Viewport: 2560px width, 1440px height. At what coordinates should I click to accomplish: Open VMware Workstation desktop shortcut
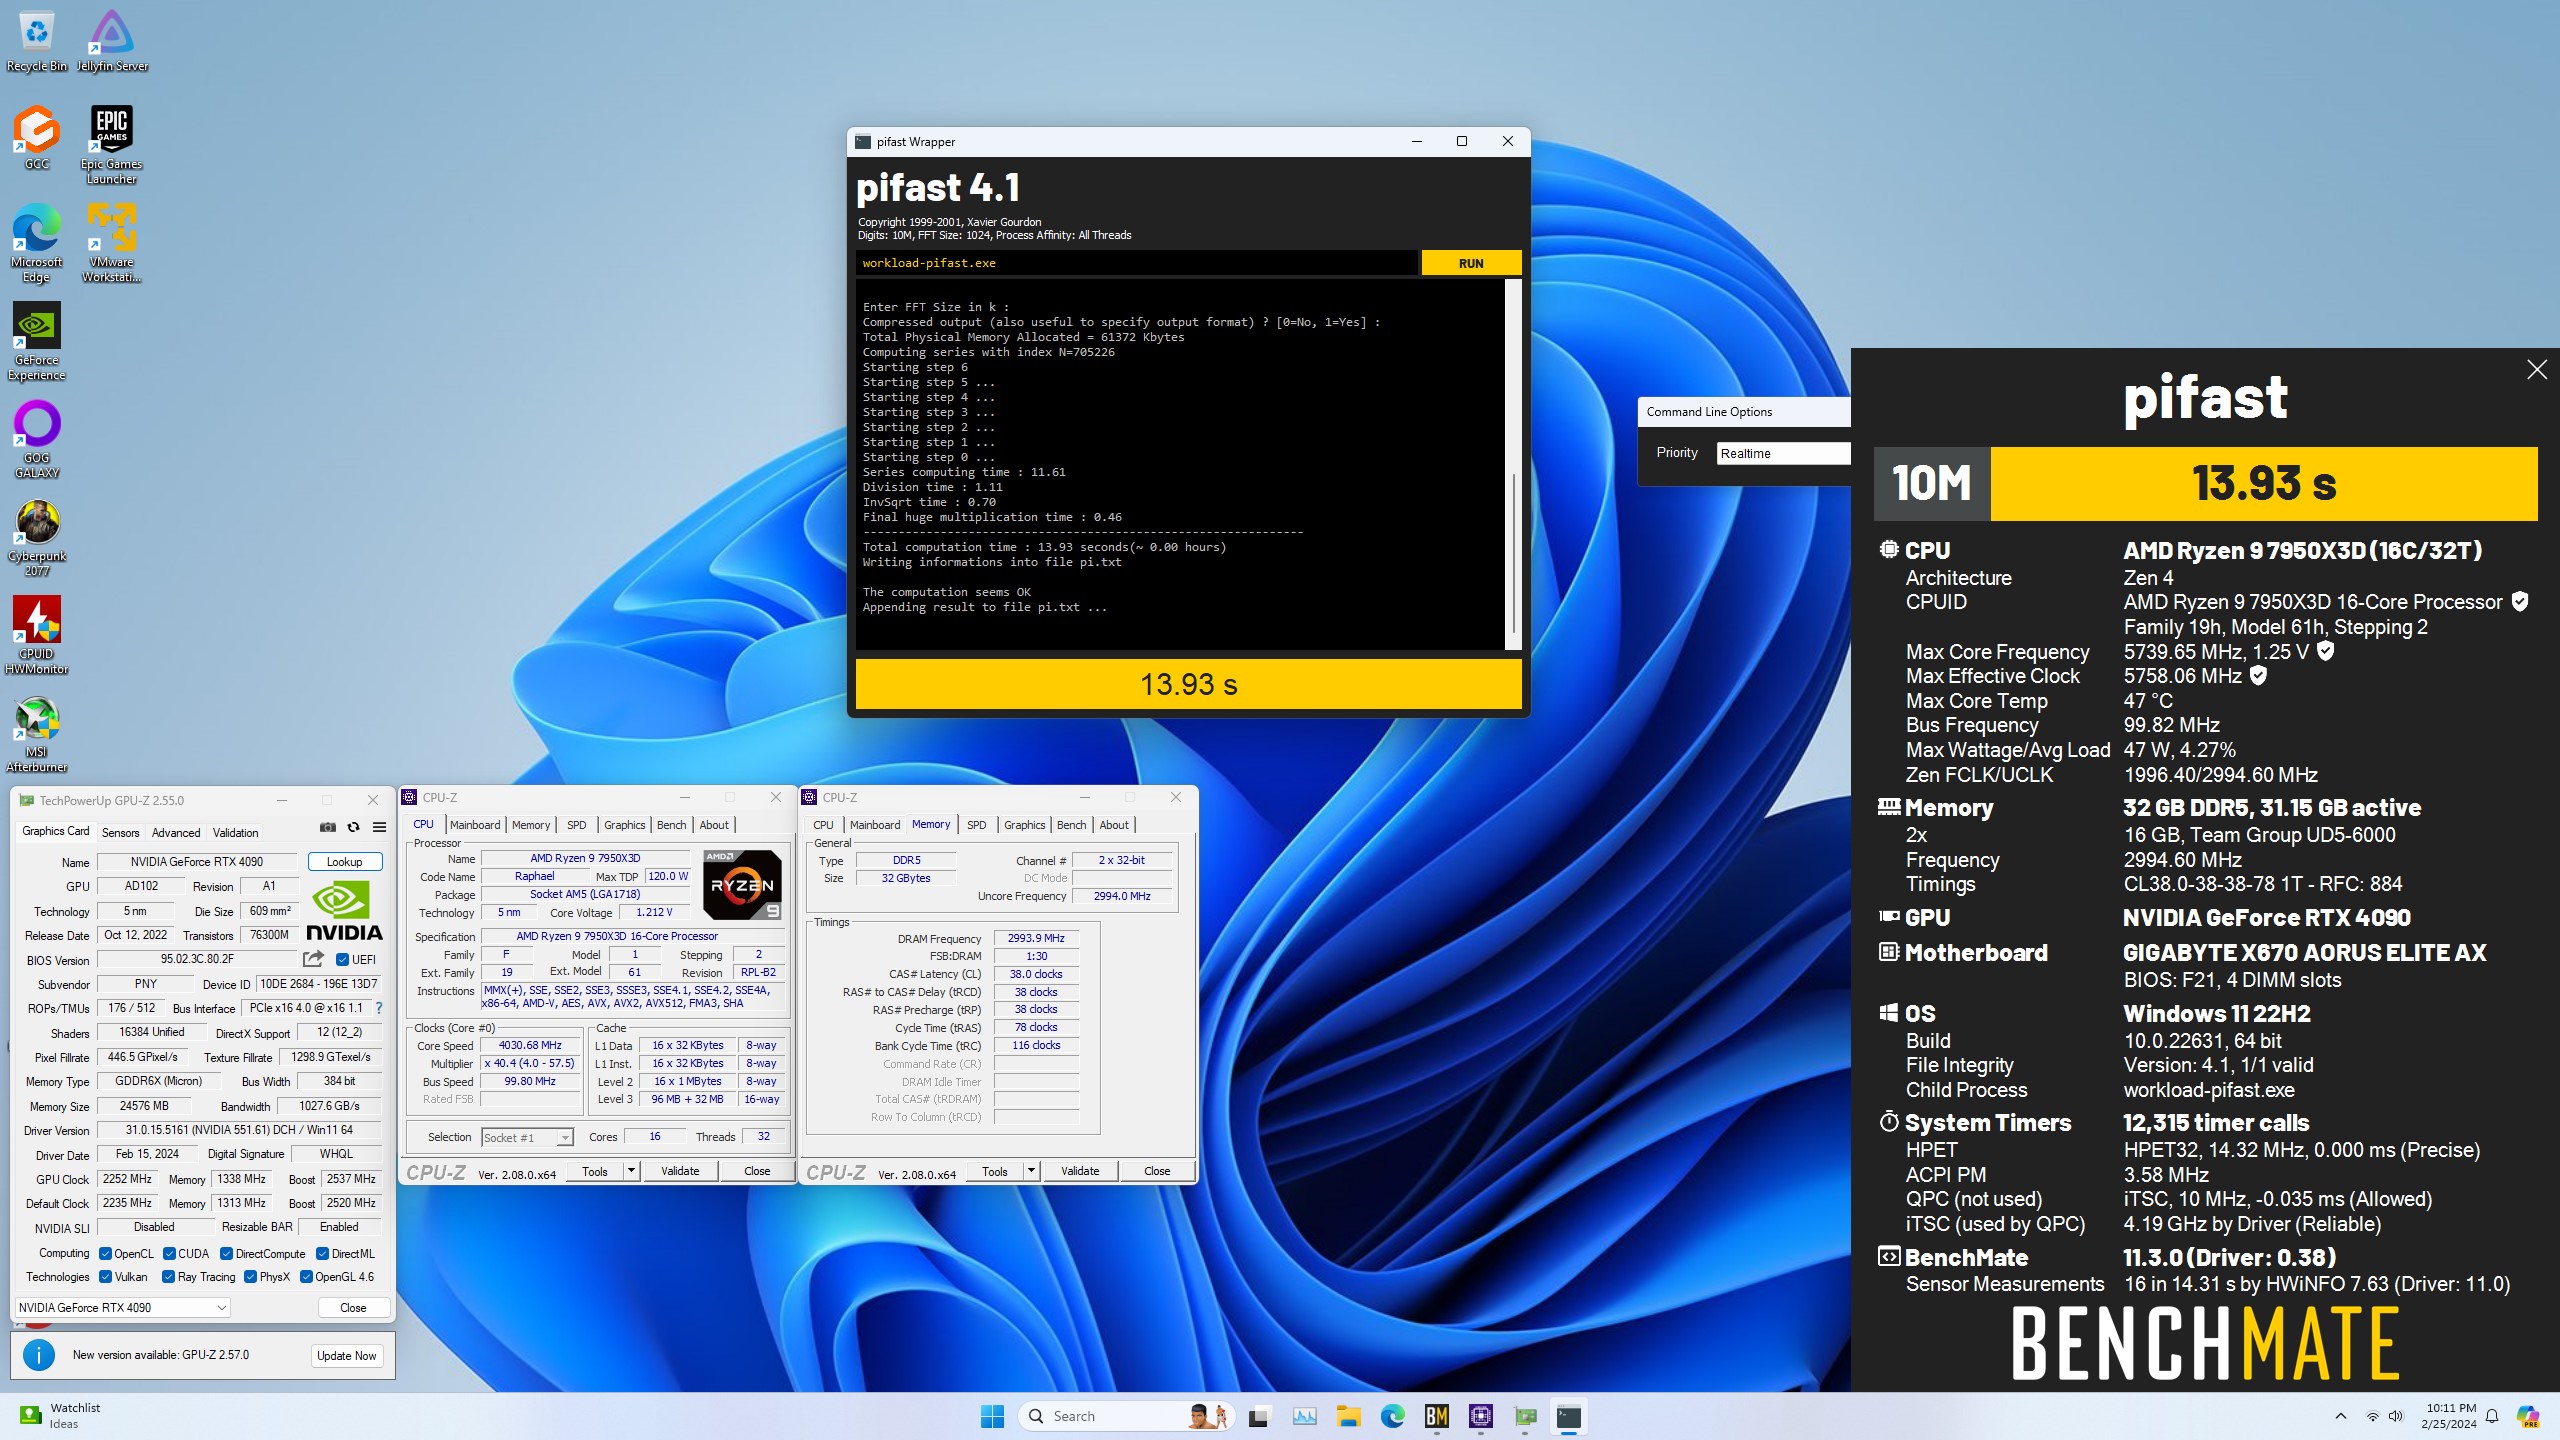pos(112,243)
